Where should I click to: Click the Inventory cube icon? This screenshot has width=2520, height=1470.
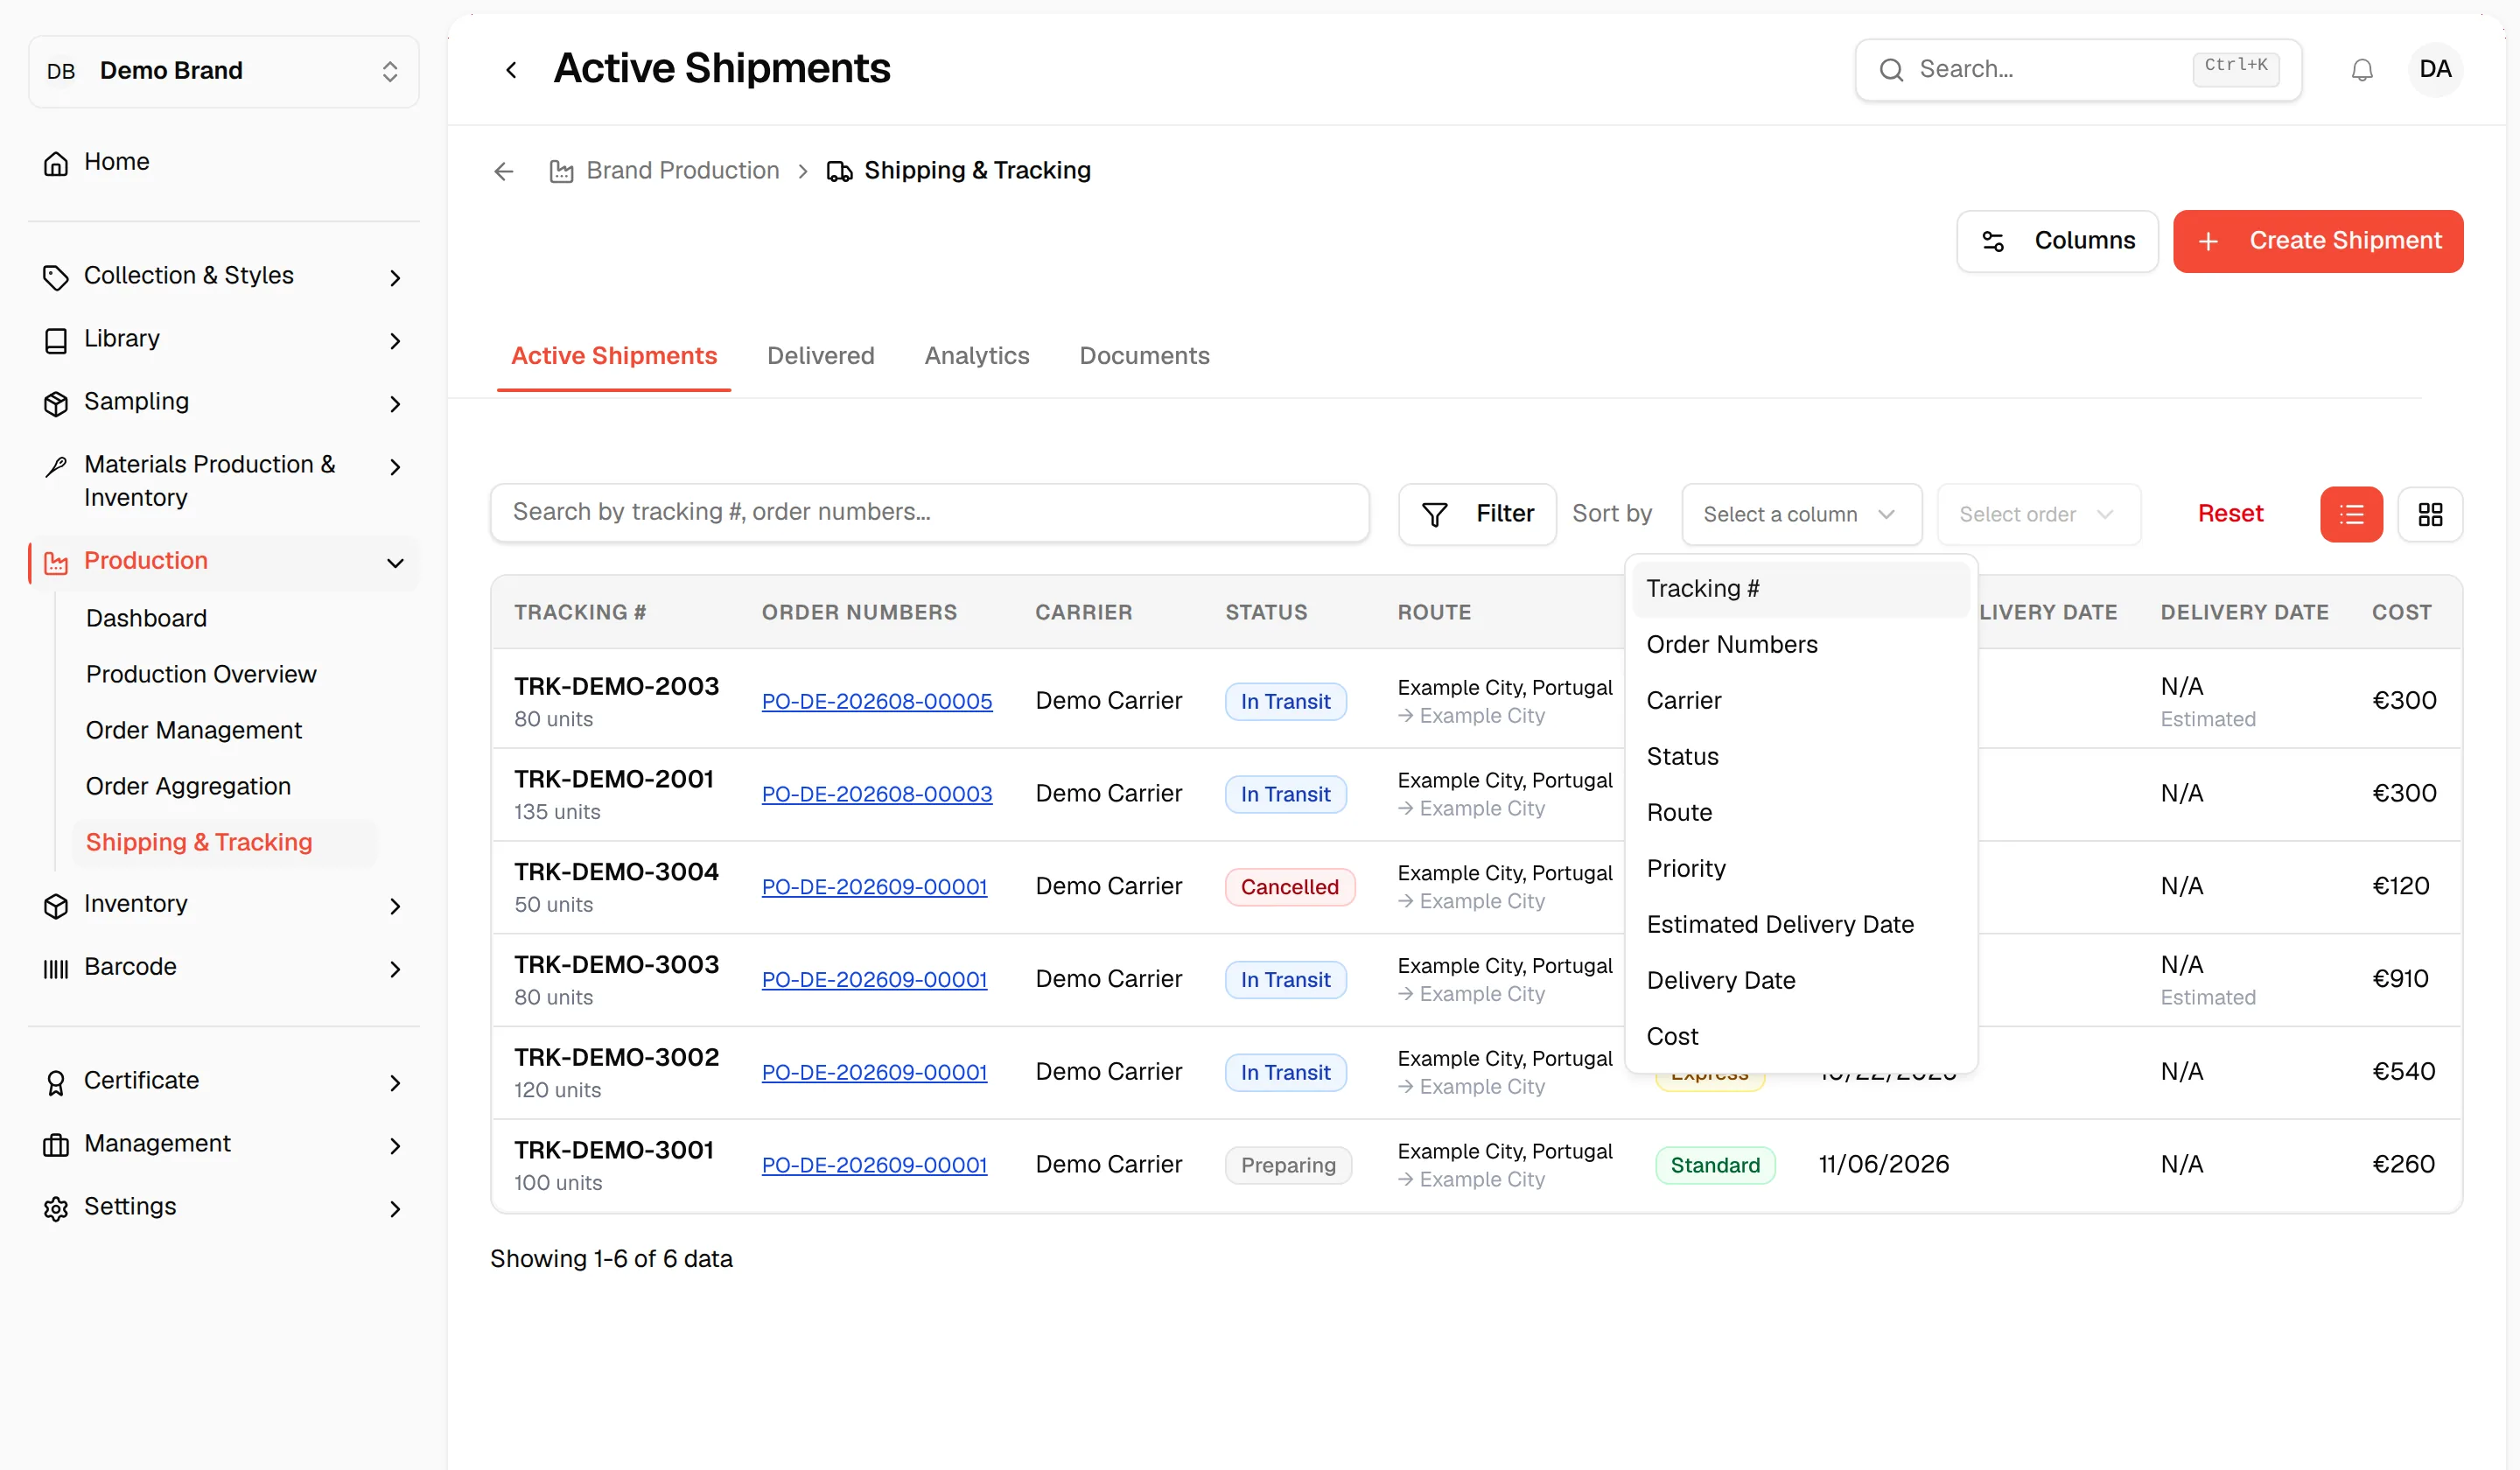[x=56, y=905]
